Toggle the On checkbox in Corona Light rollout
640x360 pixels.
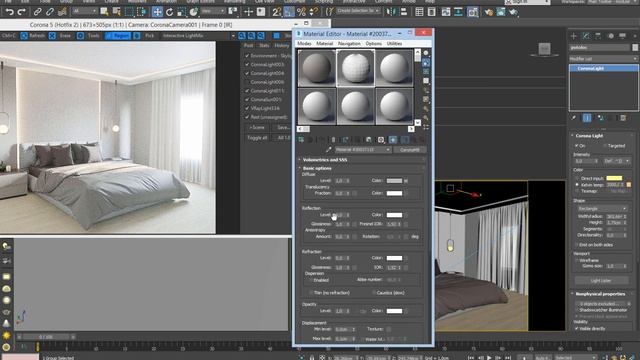577,146
